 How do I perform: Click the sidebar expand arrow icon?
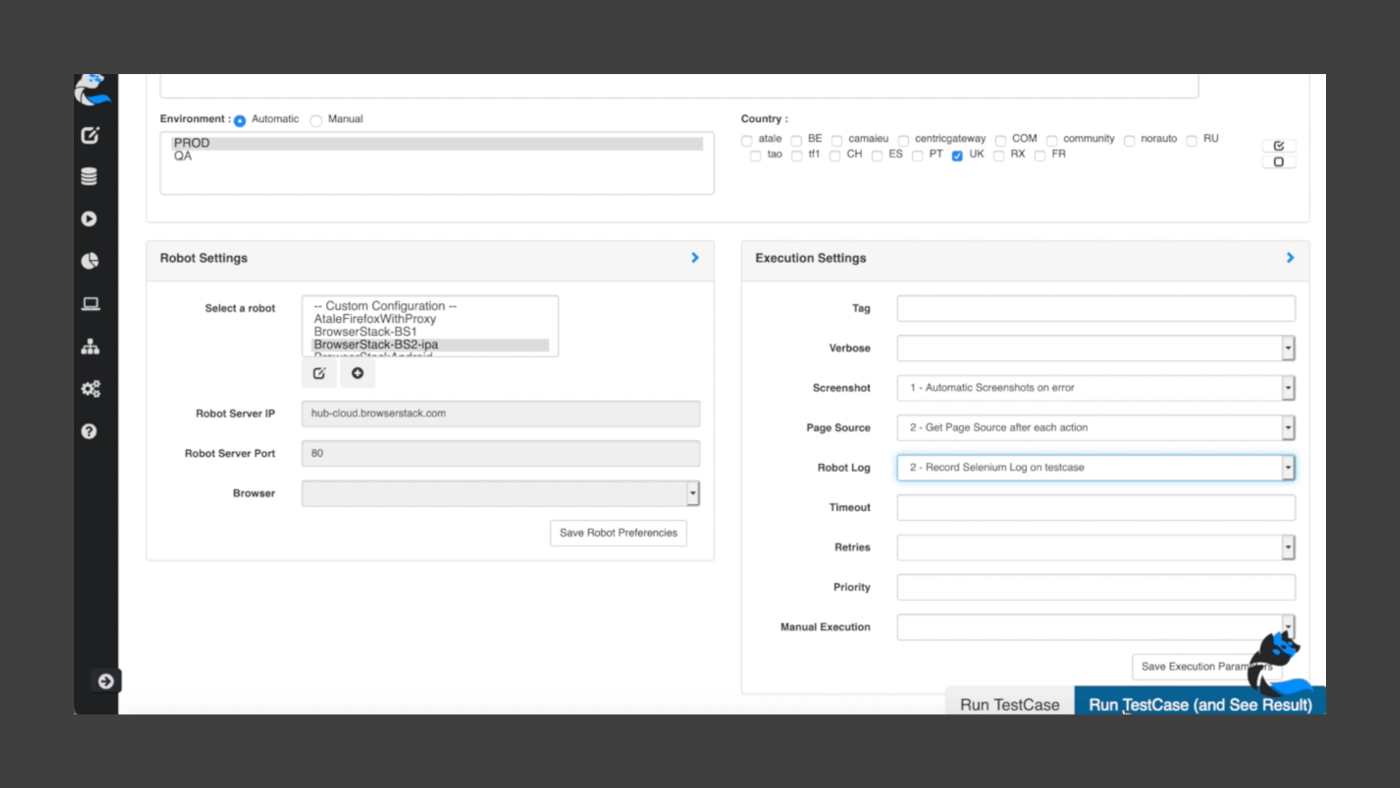[x=106, y=681]
